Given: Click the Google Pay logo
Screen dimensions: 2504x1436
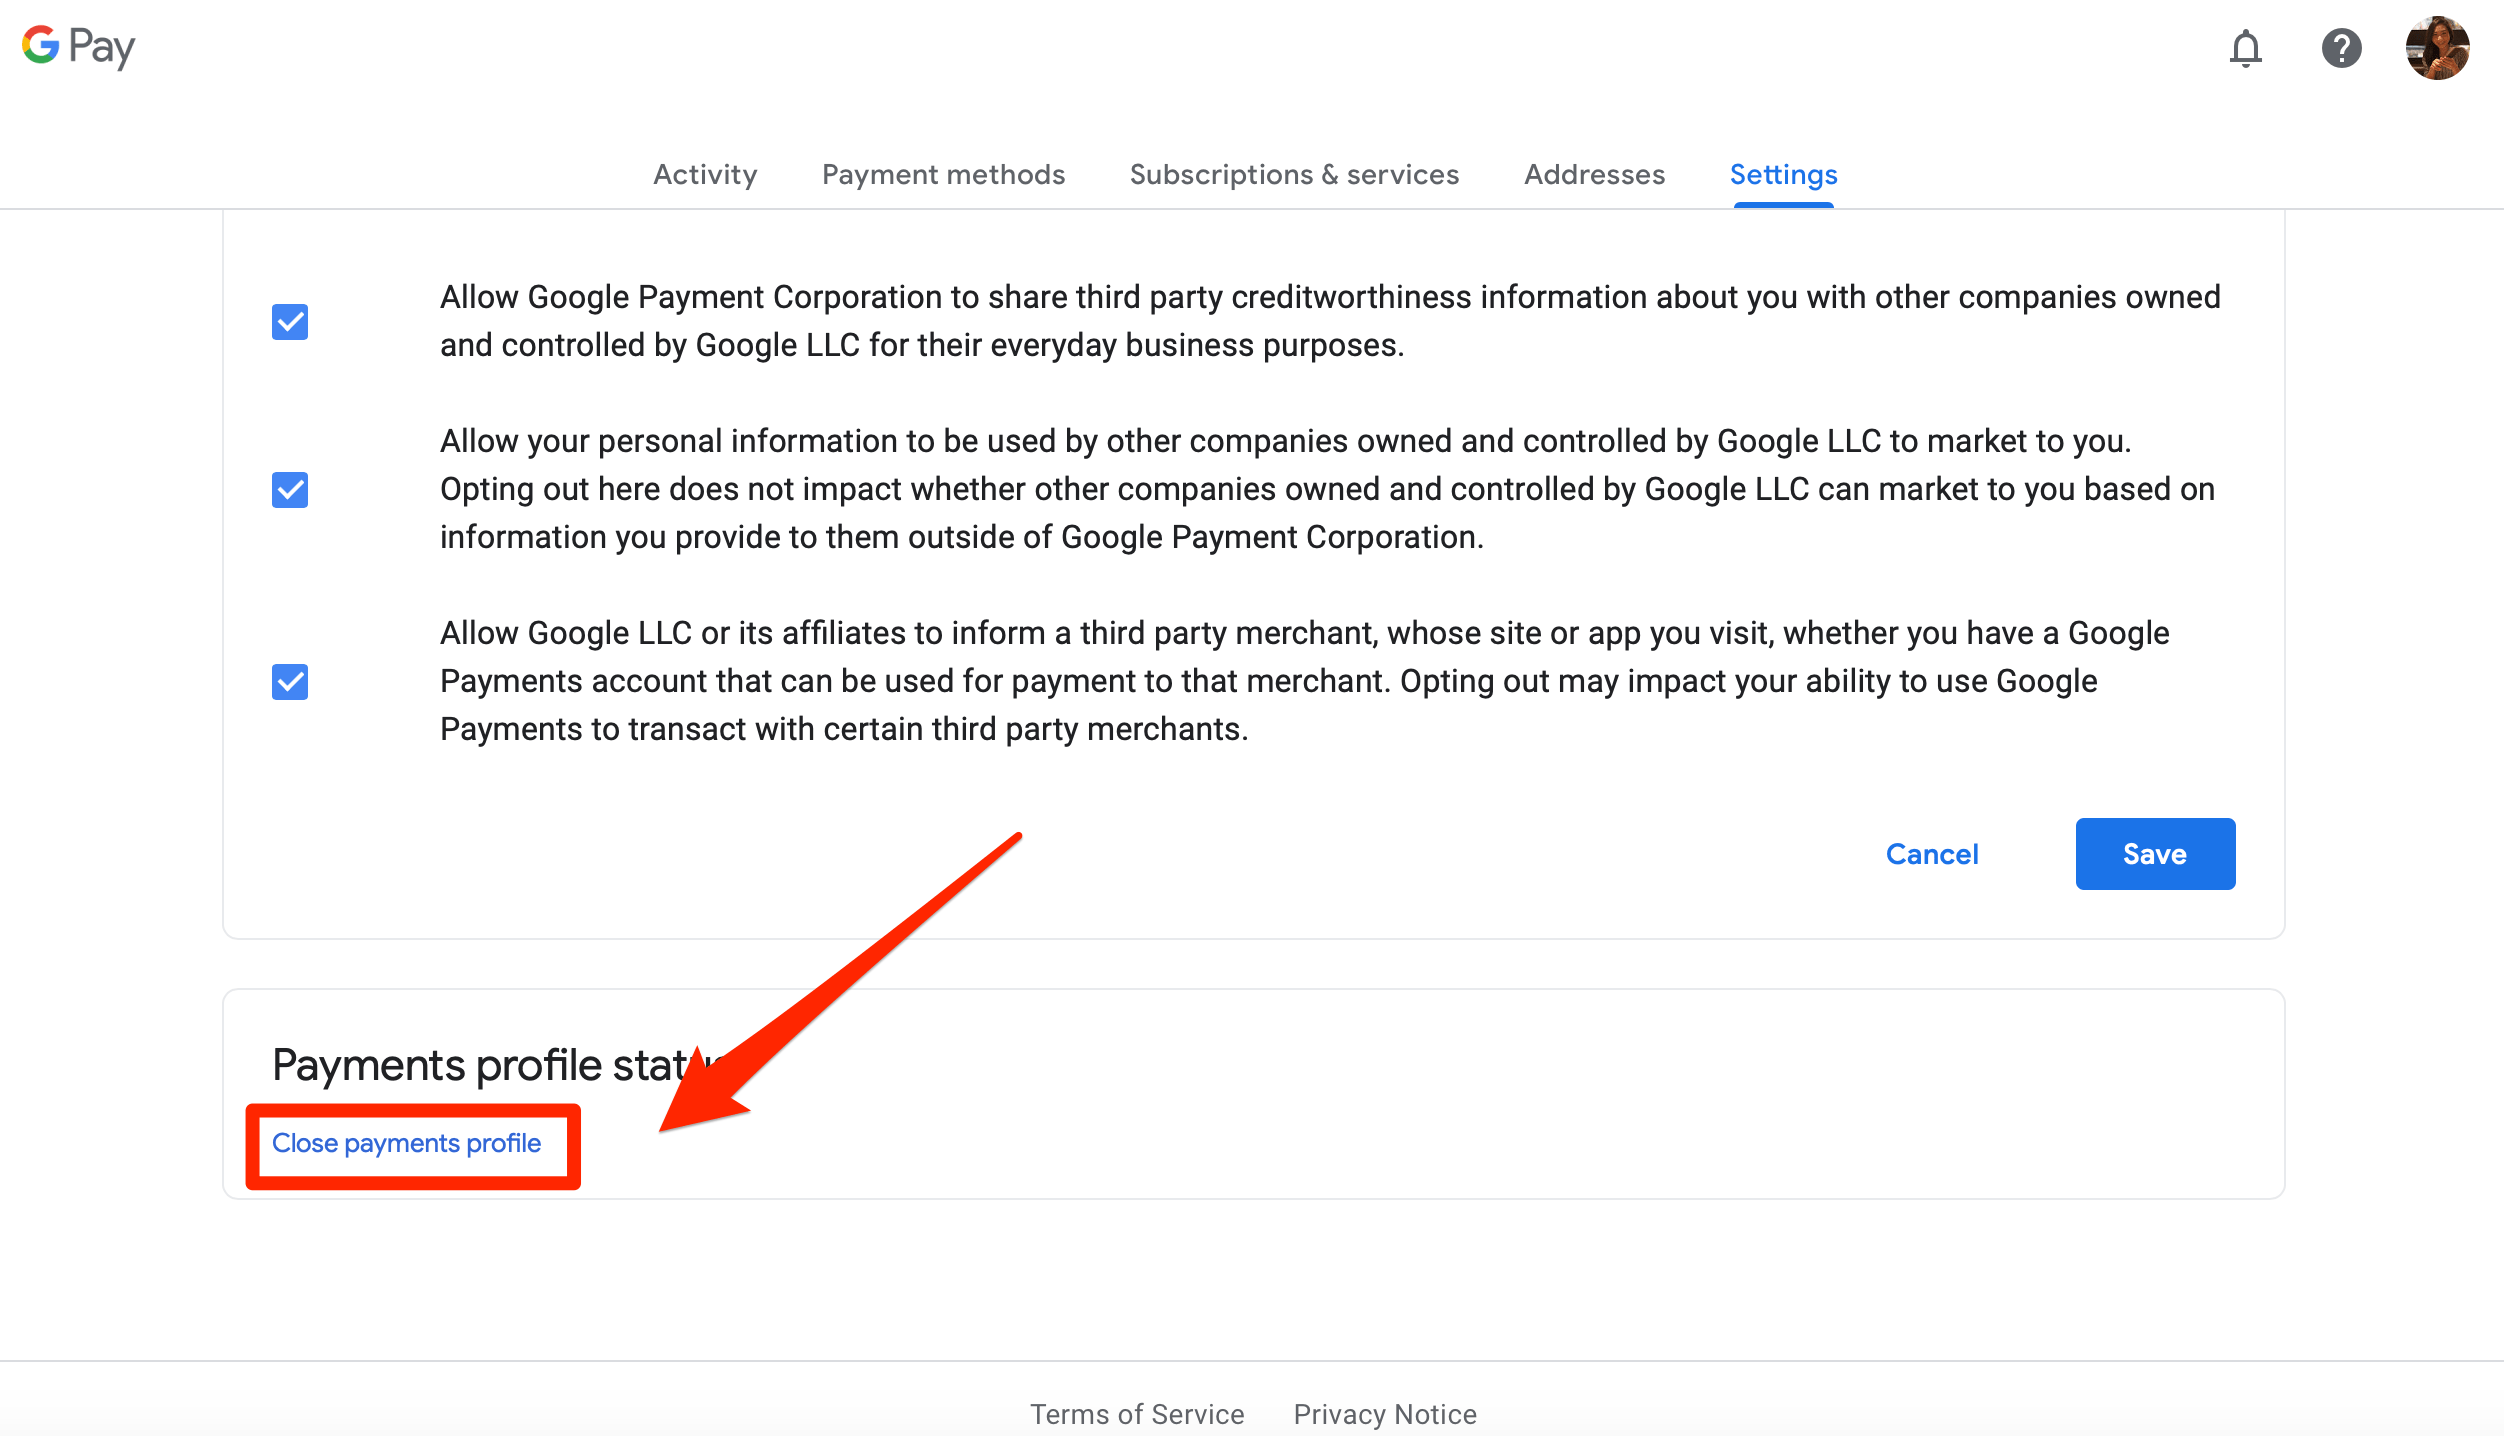Looking at the screenshot, I should [x=79, y=46].
